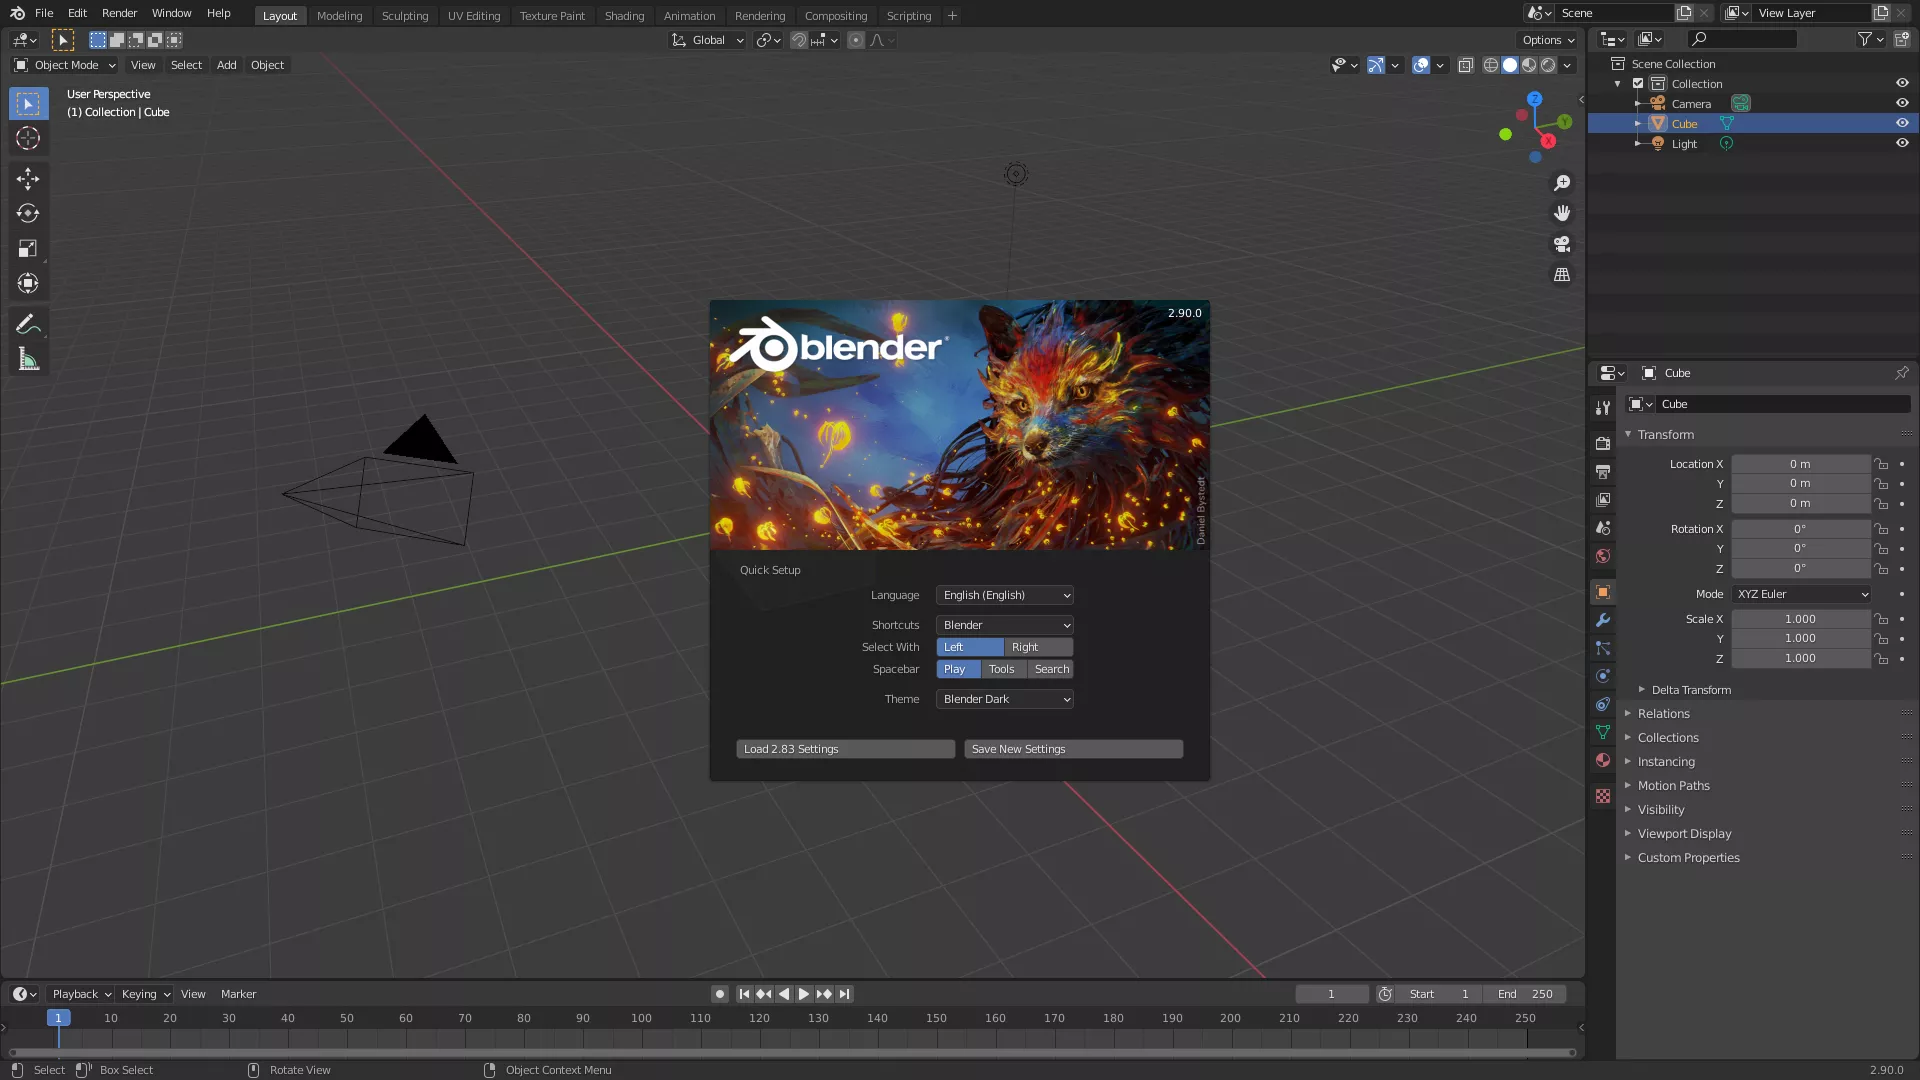Screen dimensions: 1920x1080
Task: Drag the timeline frame slider
Action: point(58,1018)
